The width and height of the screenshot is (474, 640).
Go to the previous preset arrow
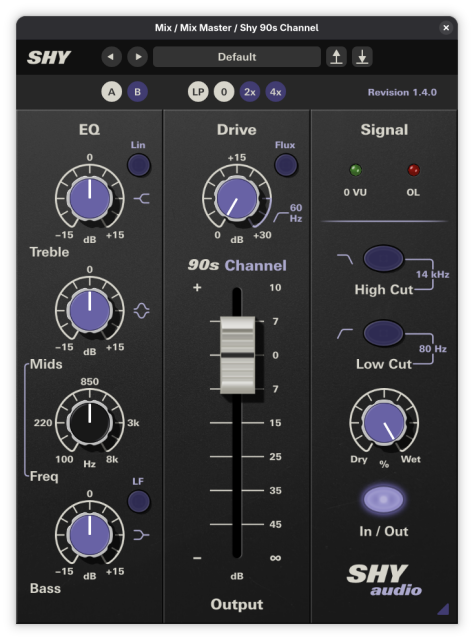(x=111, y=57)
